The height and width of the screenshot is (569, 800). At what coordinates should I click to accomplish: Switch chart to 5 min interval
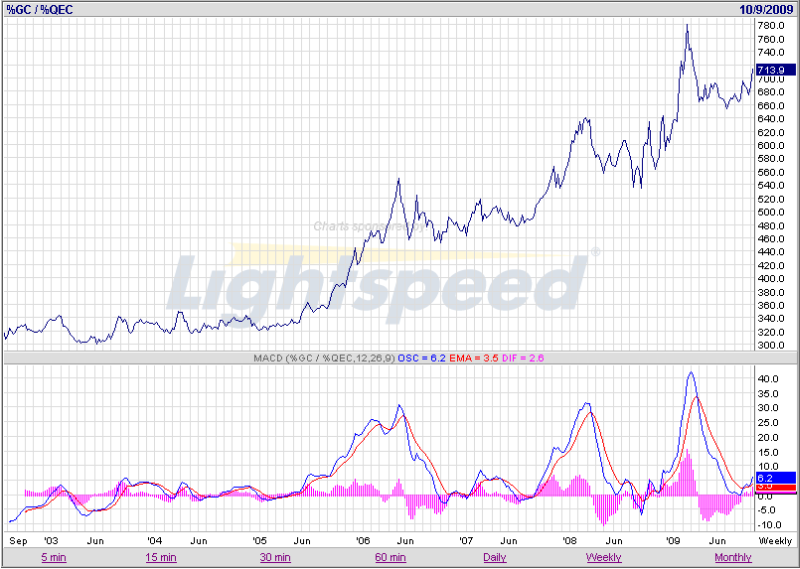point(54,557)
